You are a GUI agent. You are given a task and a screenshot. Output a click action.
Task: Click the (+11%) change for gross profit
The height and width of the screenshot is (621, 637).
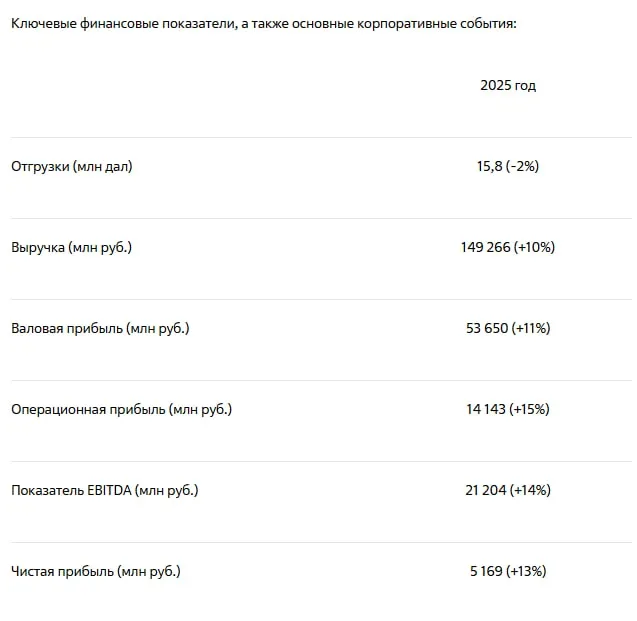531,328
